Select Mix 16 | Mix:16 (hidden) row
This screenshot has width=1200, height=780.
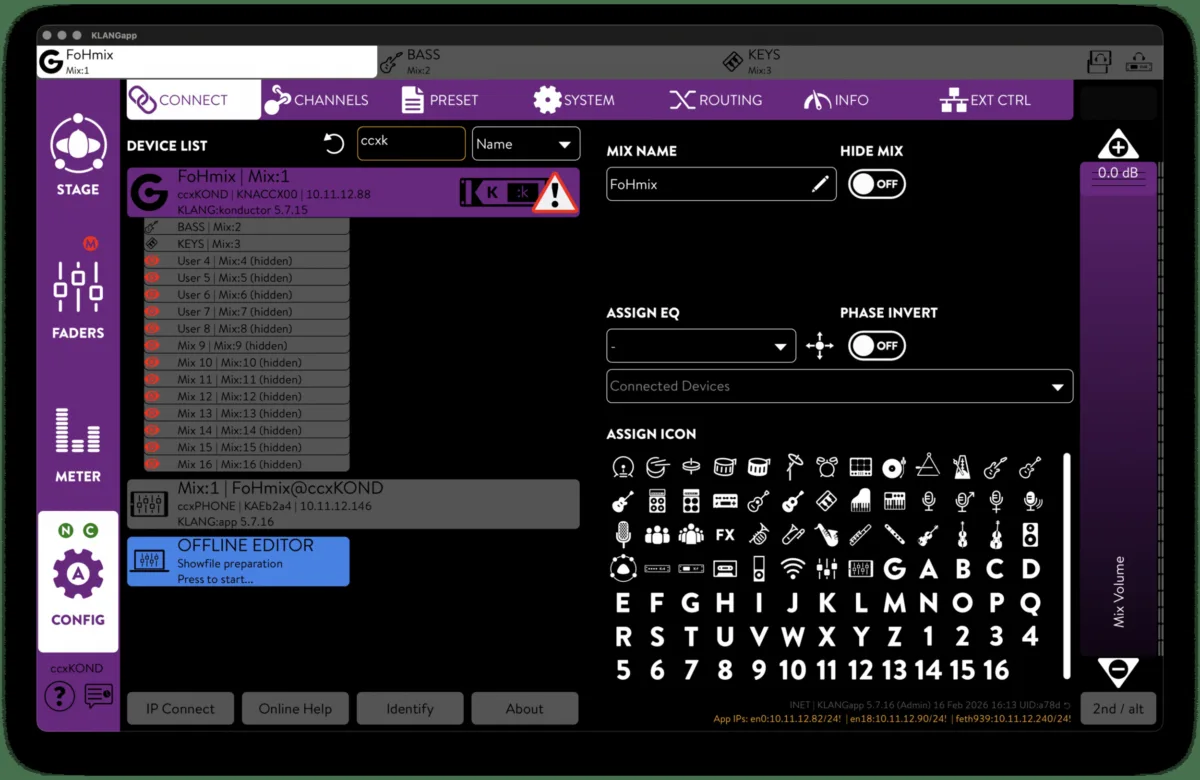[x=246, y=464]
